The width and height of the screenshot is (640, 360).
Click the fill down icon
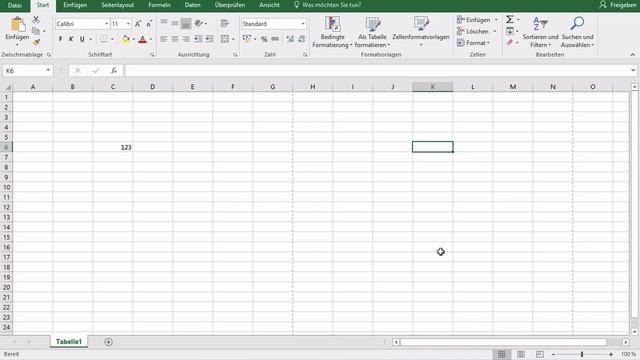(x=510, y=31)
